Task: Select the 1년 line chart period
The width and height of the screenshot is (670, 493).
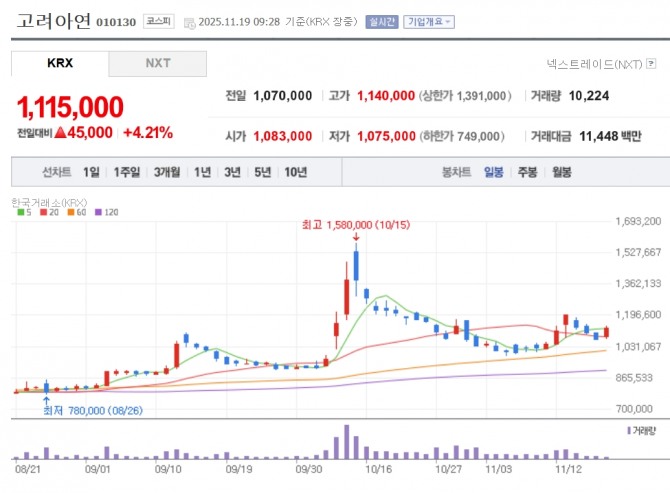Action: [202, 172]
